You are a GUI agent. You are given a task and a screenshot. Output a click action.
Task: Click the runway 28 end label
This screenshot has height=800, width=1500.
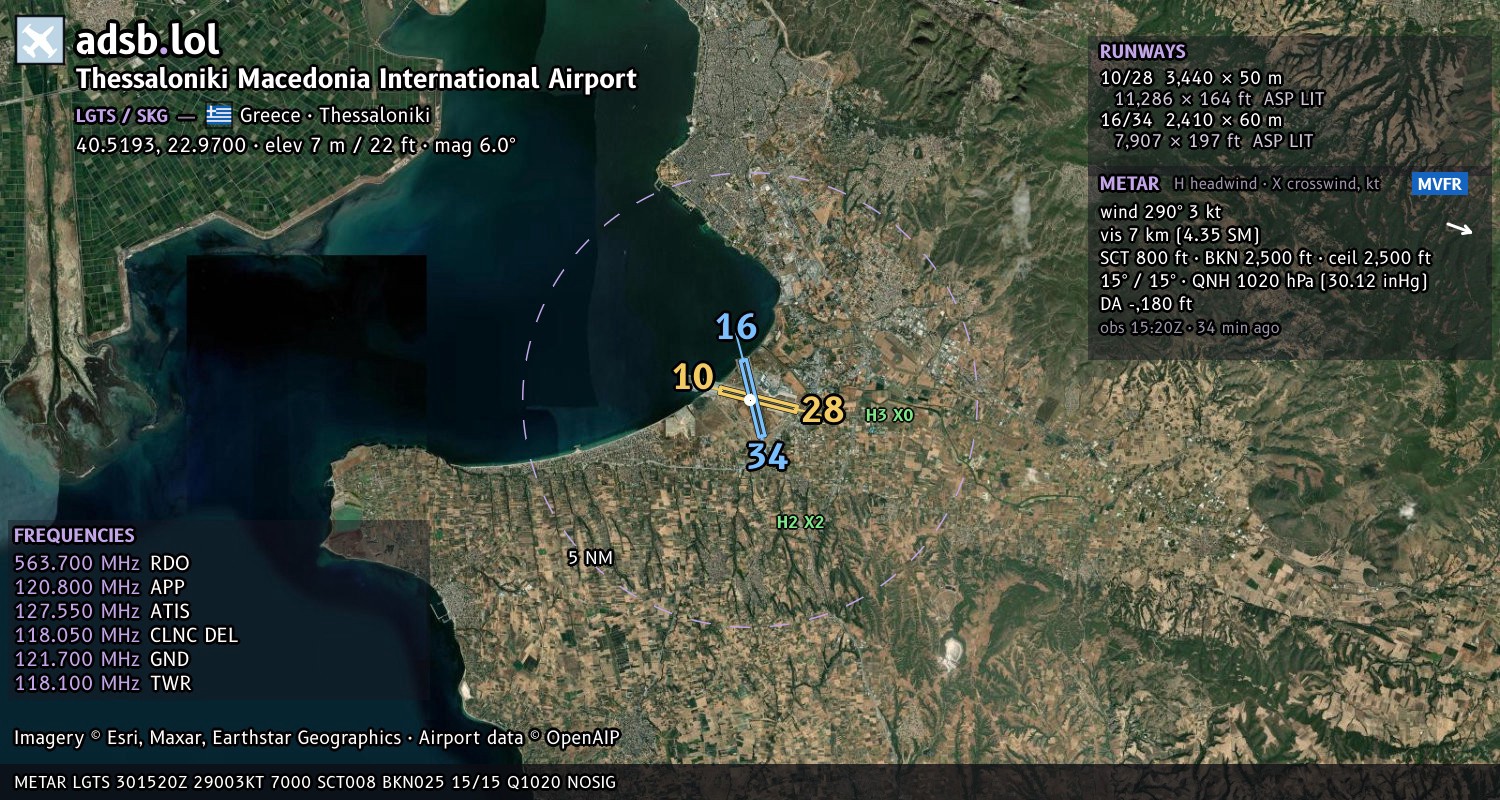click(823, 410)
